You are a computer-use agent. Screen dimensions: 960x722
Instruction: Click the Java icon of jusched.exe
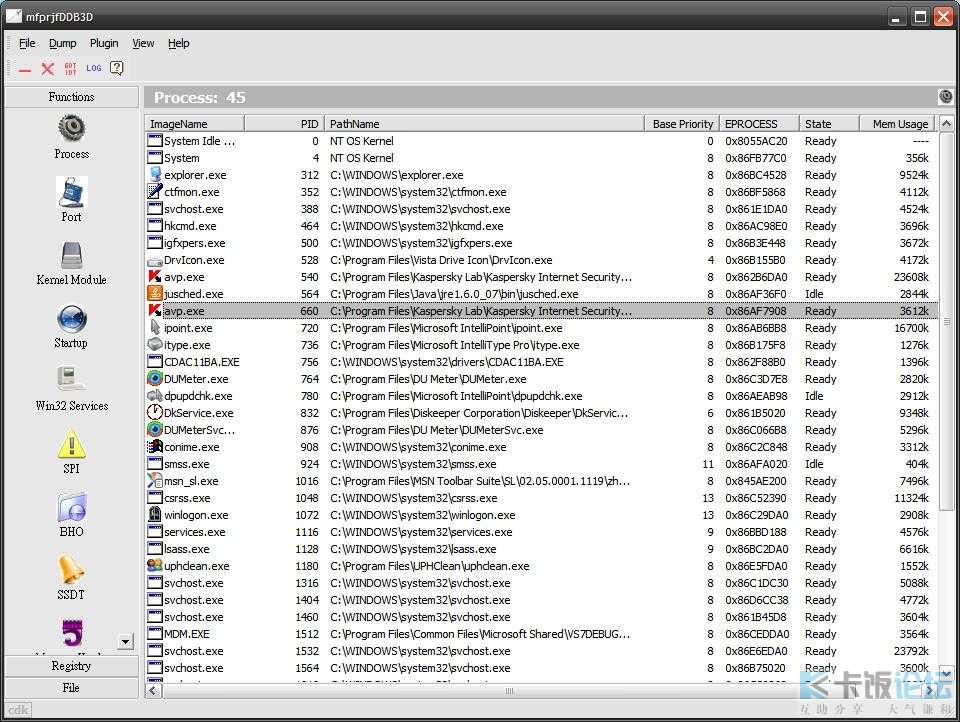click(x=155, y=293)
